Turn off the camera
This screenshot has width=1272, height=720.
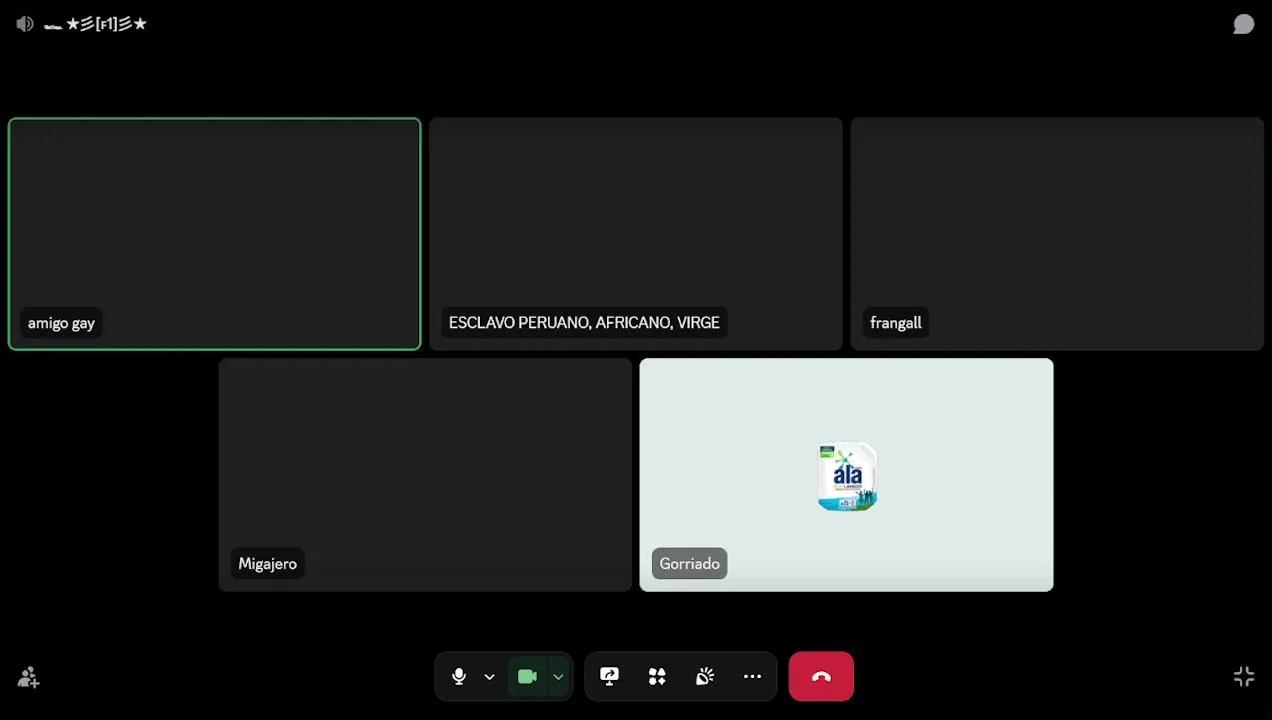tap(528, 677)
